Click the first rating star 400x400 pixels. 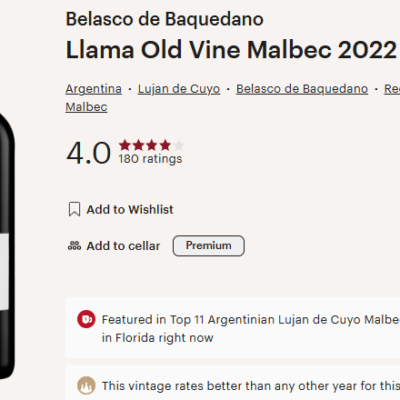pos(125,145)
